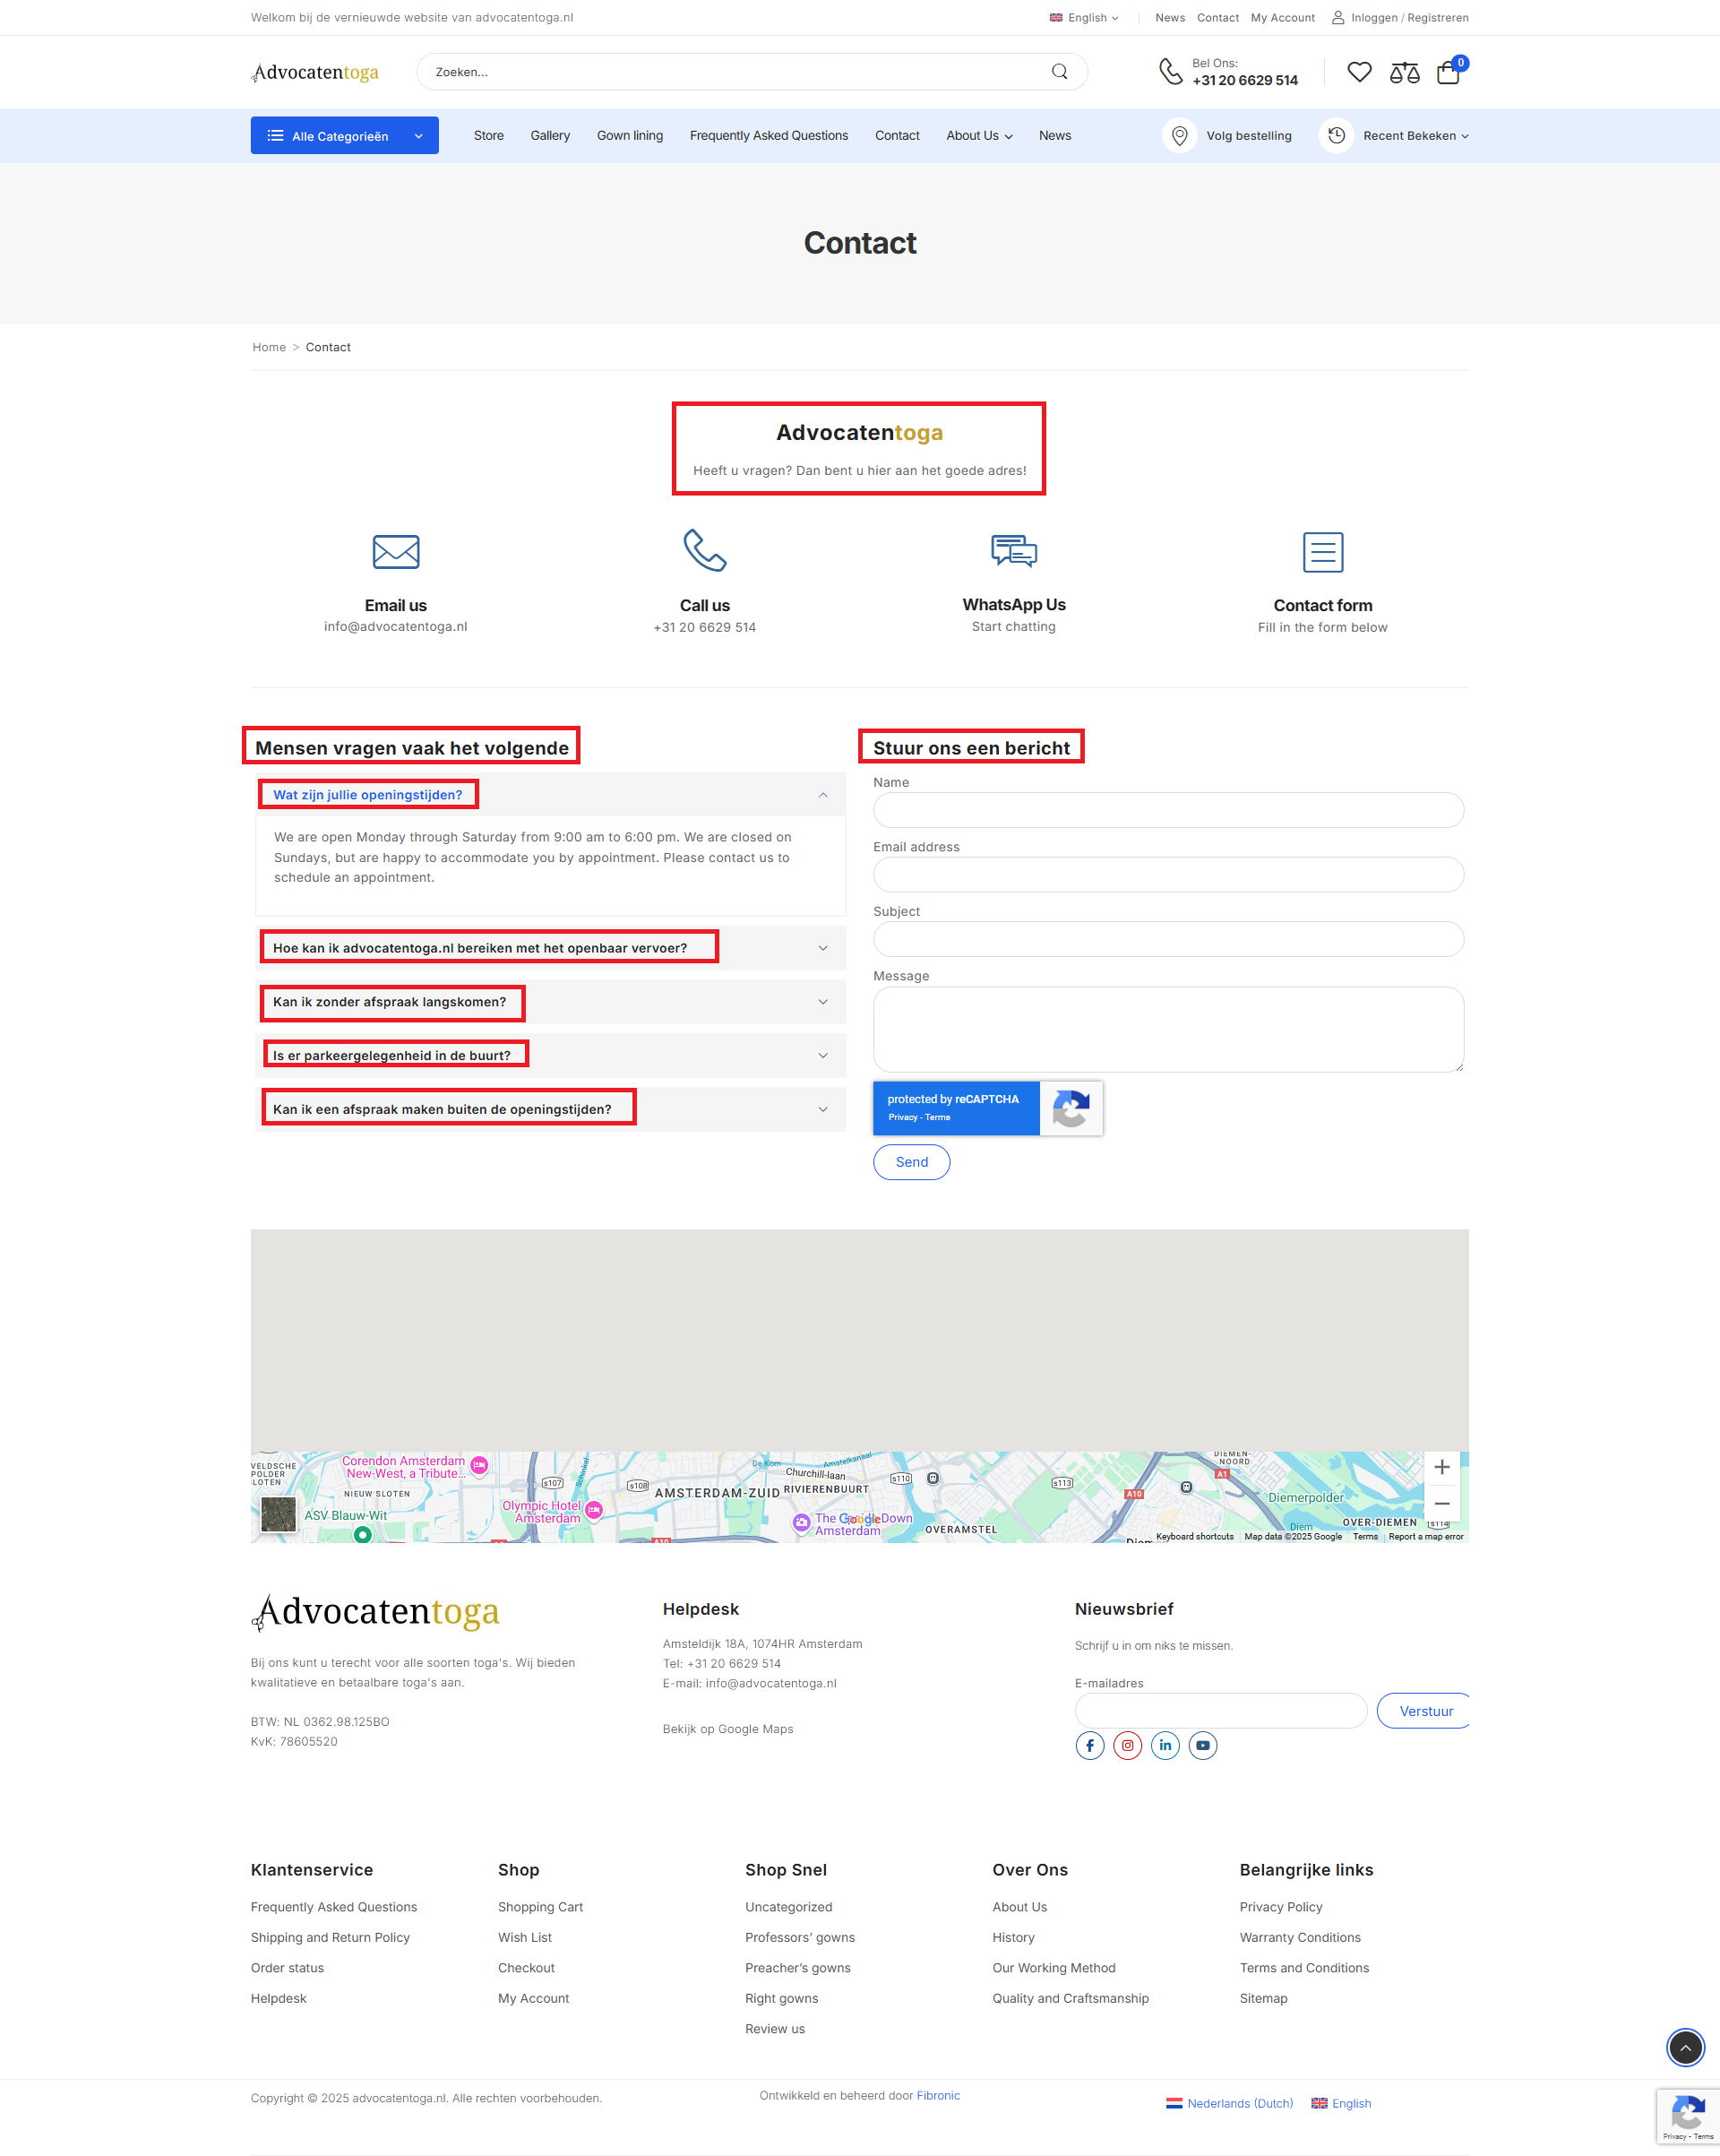The height and width of the screenshot is (2156, 1720).
Task: Open the wishlist heart icon
Action: click(x=1359, y=72)
